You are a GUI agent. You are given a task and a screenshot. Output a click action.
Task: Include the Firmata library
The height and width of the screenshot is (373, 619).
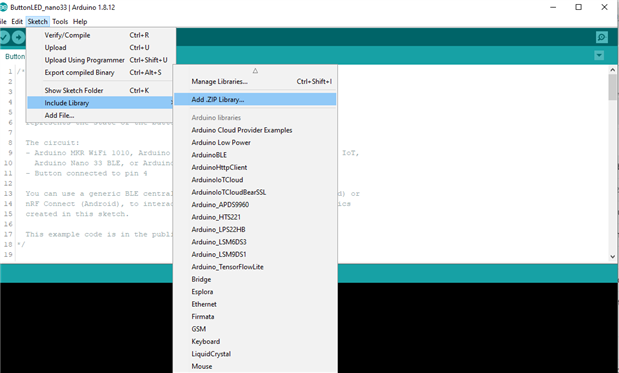click(x=255, y=317)
